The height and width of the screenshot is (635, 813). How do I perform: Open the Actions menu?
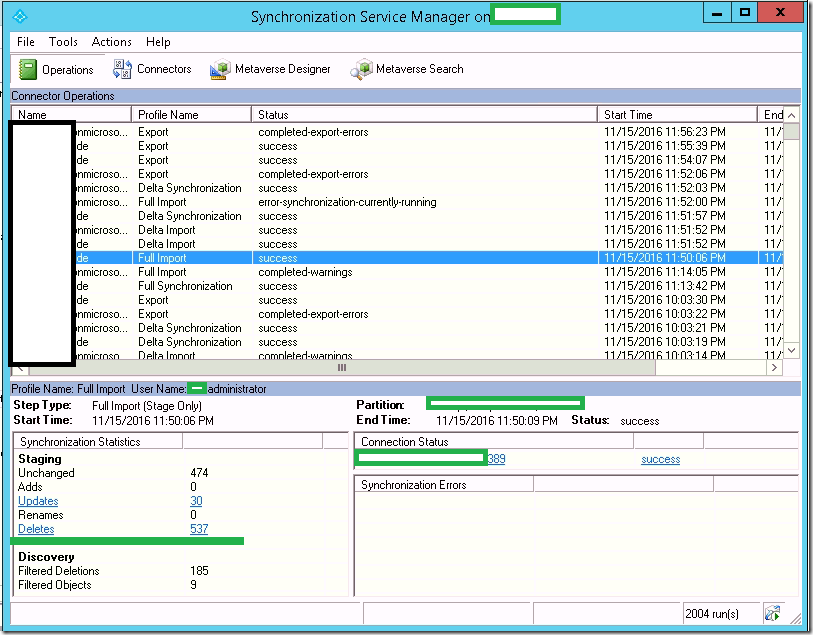tap(111, 42)
